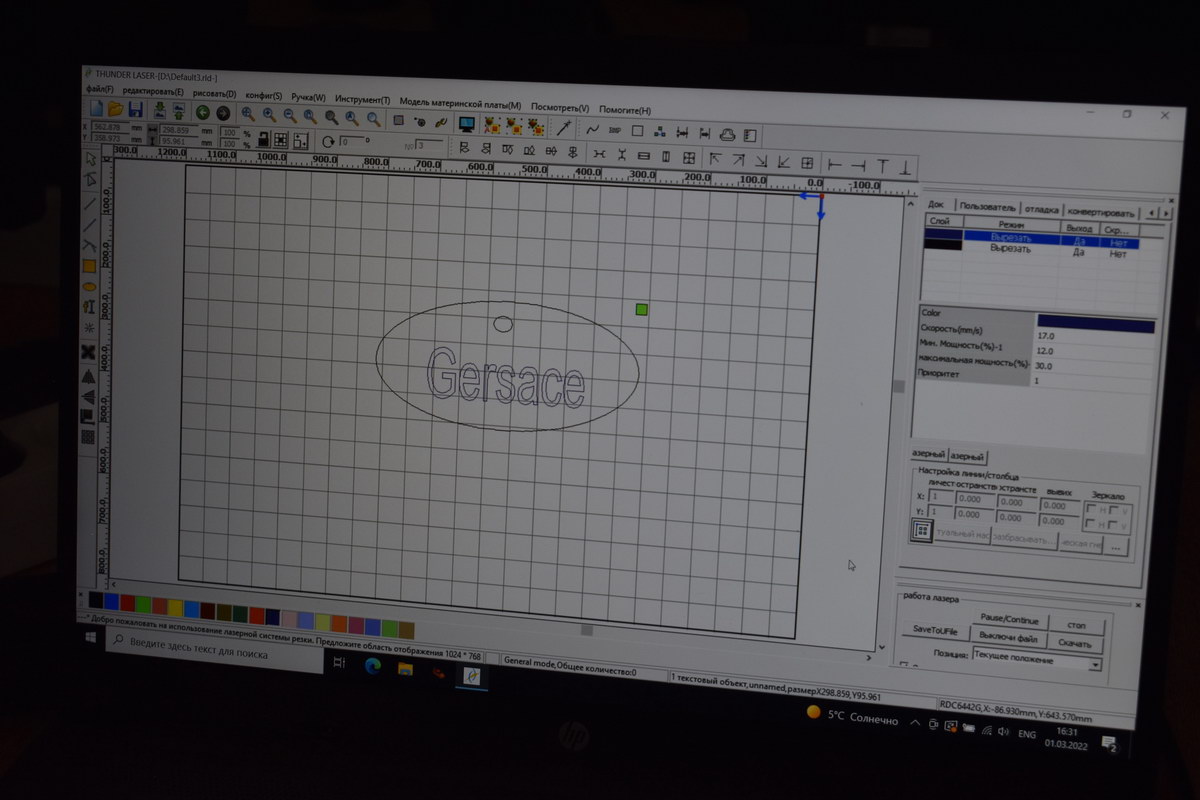Open the Инструмент(T) menu
Image resolution: width=1200 pixels, height=800 pixels.
(x=363, y=99)
